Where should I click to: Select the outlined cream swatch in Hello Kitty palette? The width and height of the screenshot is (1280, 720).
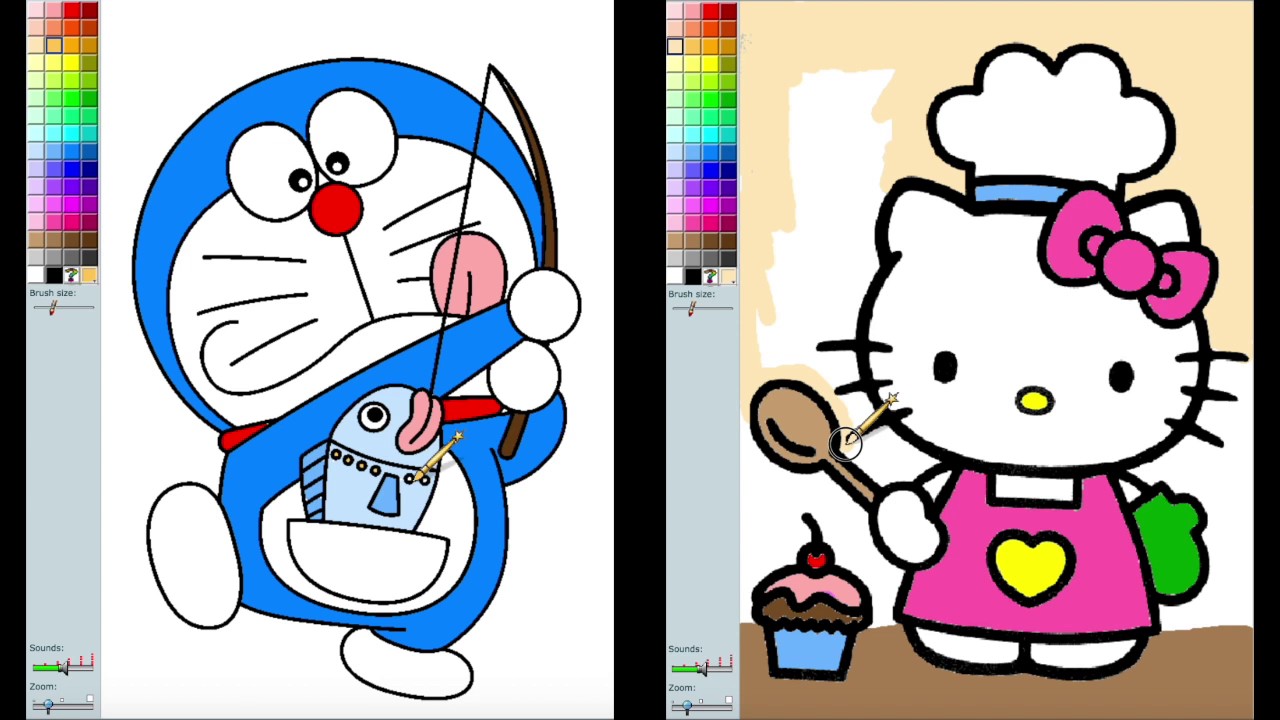[x=675, y=45]
